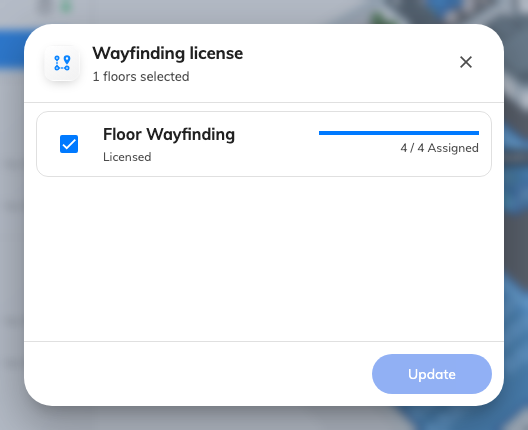Click the Wayfinding license dialog title

[168, 54]
